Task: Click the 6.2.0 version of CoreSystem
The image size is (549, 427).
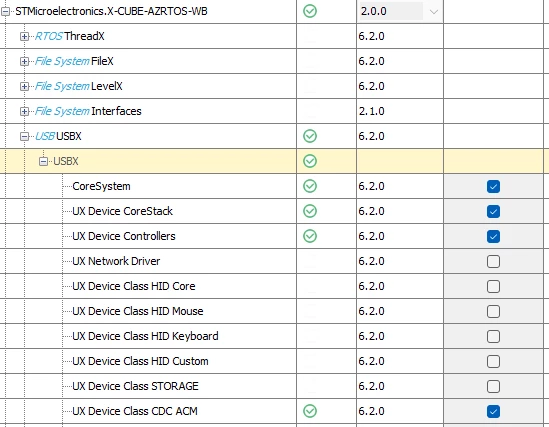Action: point(371,186)
